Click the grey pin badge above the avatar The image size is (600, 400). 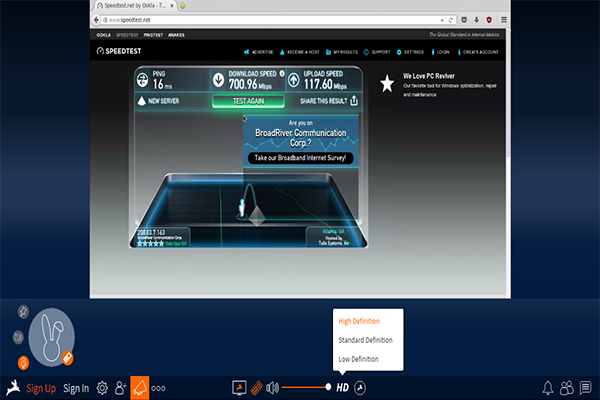coord(23,311)
